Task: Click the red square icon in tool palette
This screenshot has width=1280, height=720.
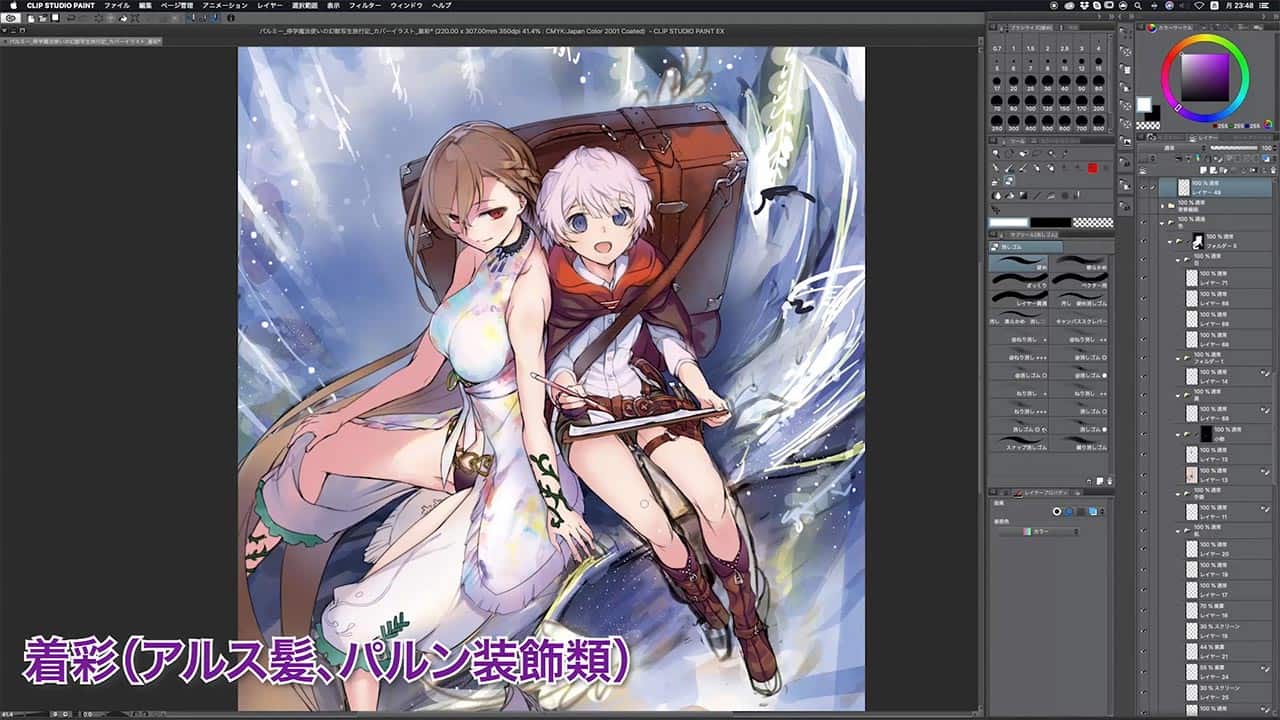Action: pos(1092,168)
